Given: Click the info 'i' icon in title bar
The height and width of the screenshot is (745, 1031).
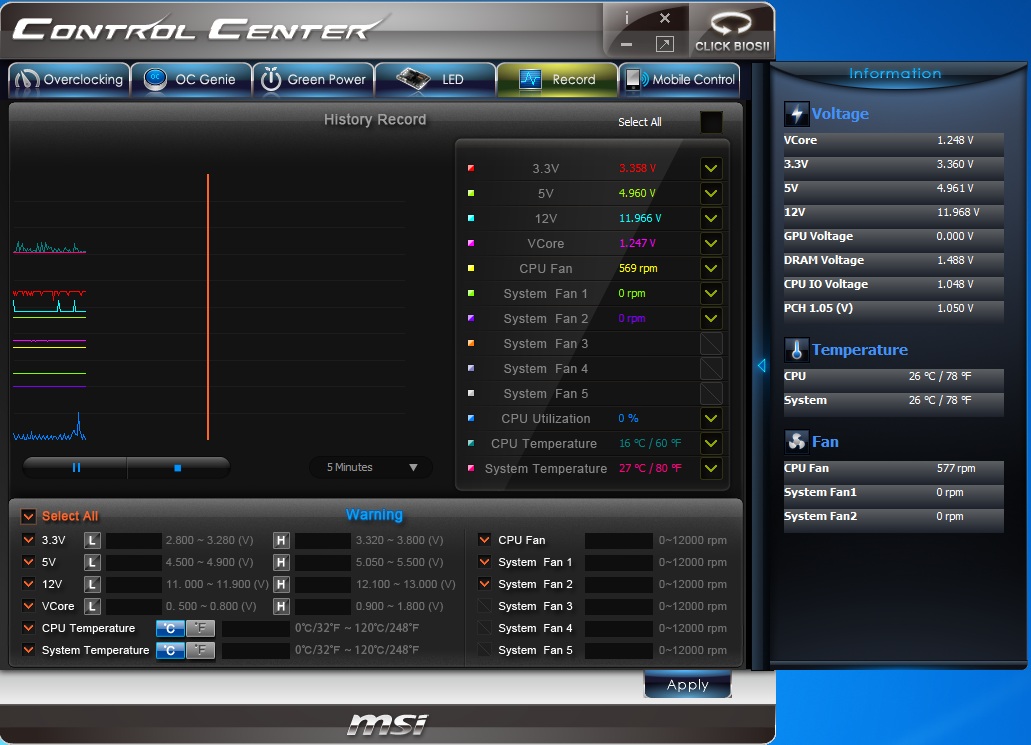Looking at the screenshot, I should tap(627, 18).
